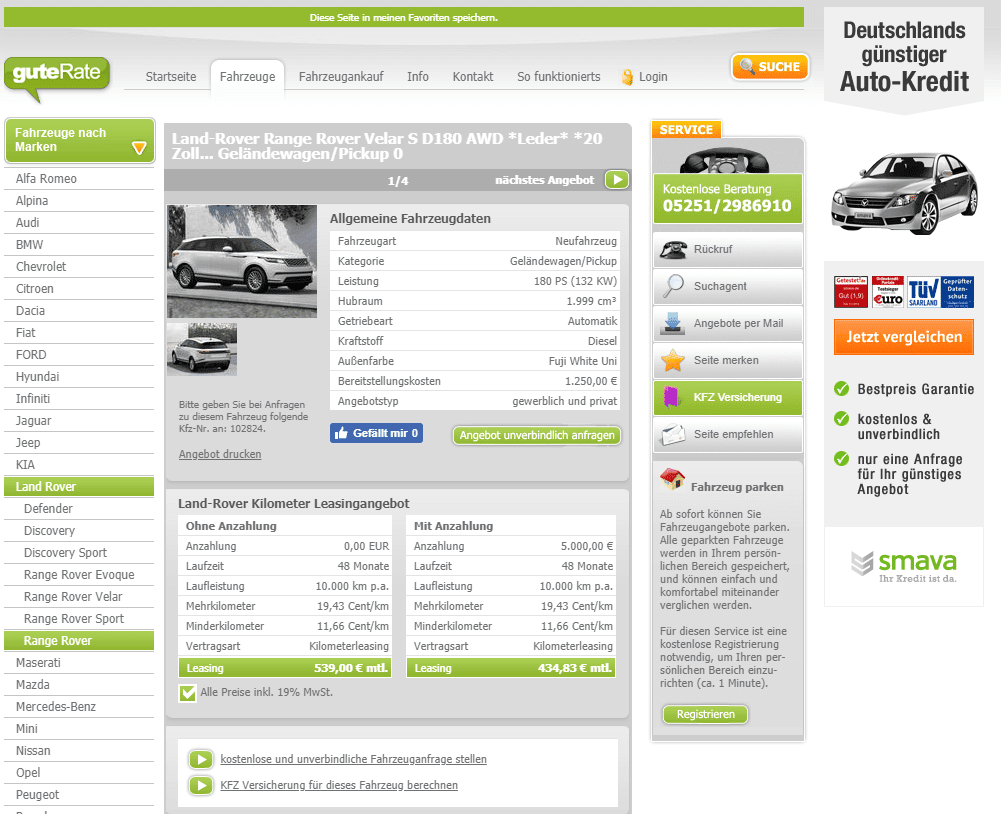Click the TÜV Saarland badge
The image size is (1001, 814).
point(922,292)
